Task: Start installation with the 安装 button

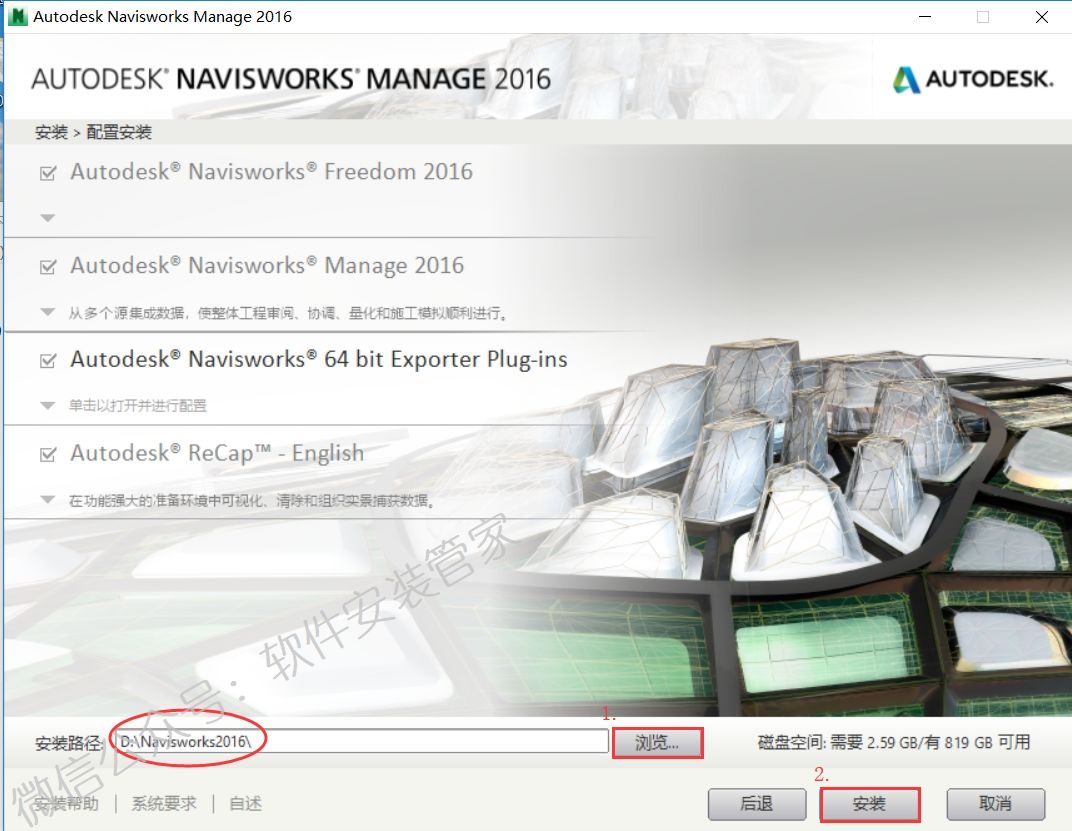Action: click(x=869, y=804)
